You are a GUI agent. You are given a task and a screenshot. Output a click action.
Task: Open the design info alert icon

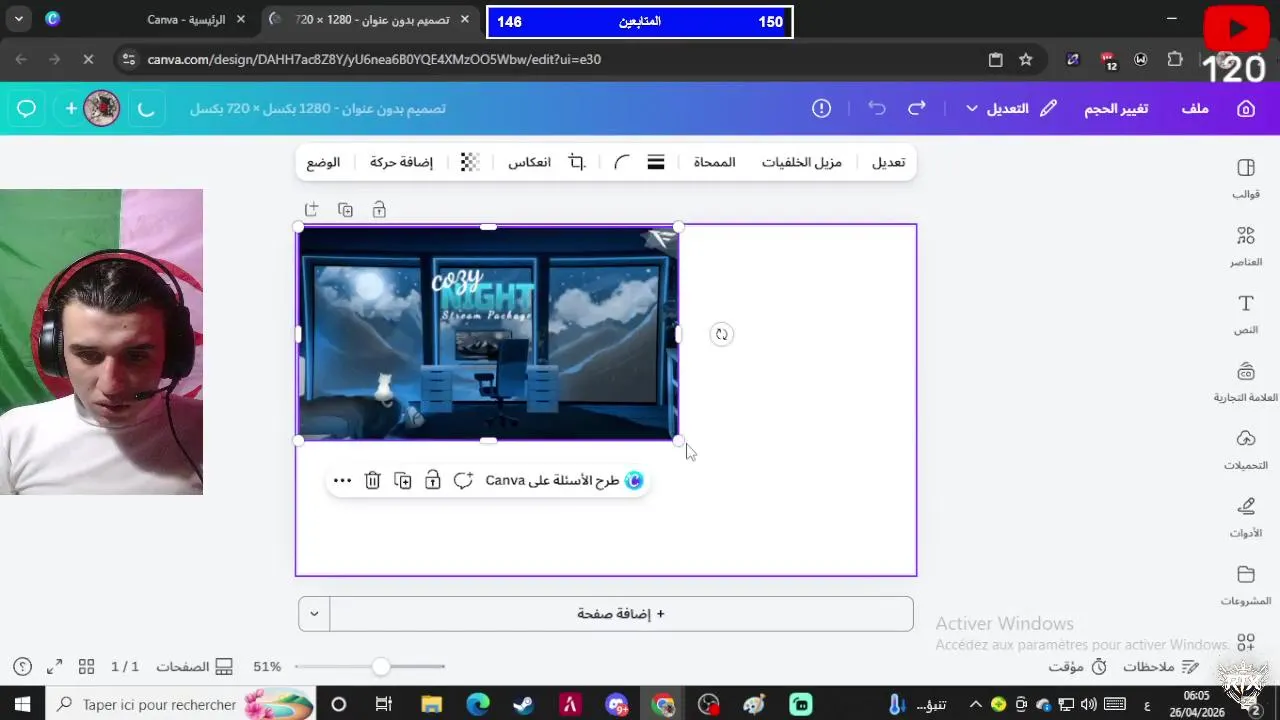pyautogui.click(x=822, y=108)
